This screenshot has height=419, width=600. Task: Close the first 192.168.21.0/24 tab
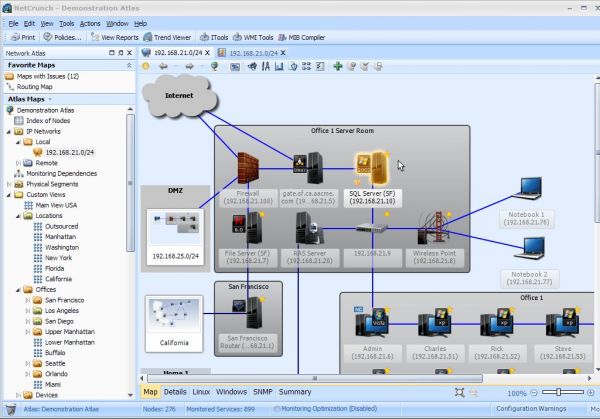tap(207, 53)
